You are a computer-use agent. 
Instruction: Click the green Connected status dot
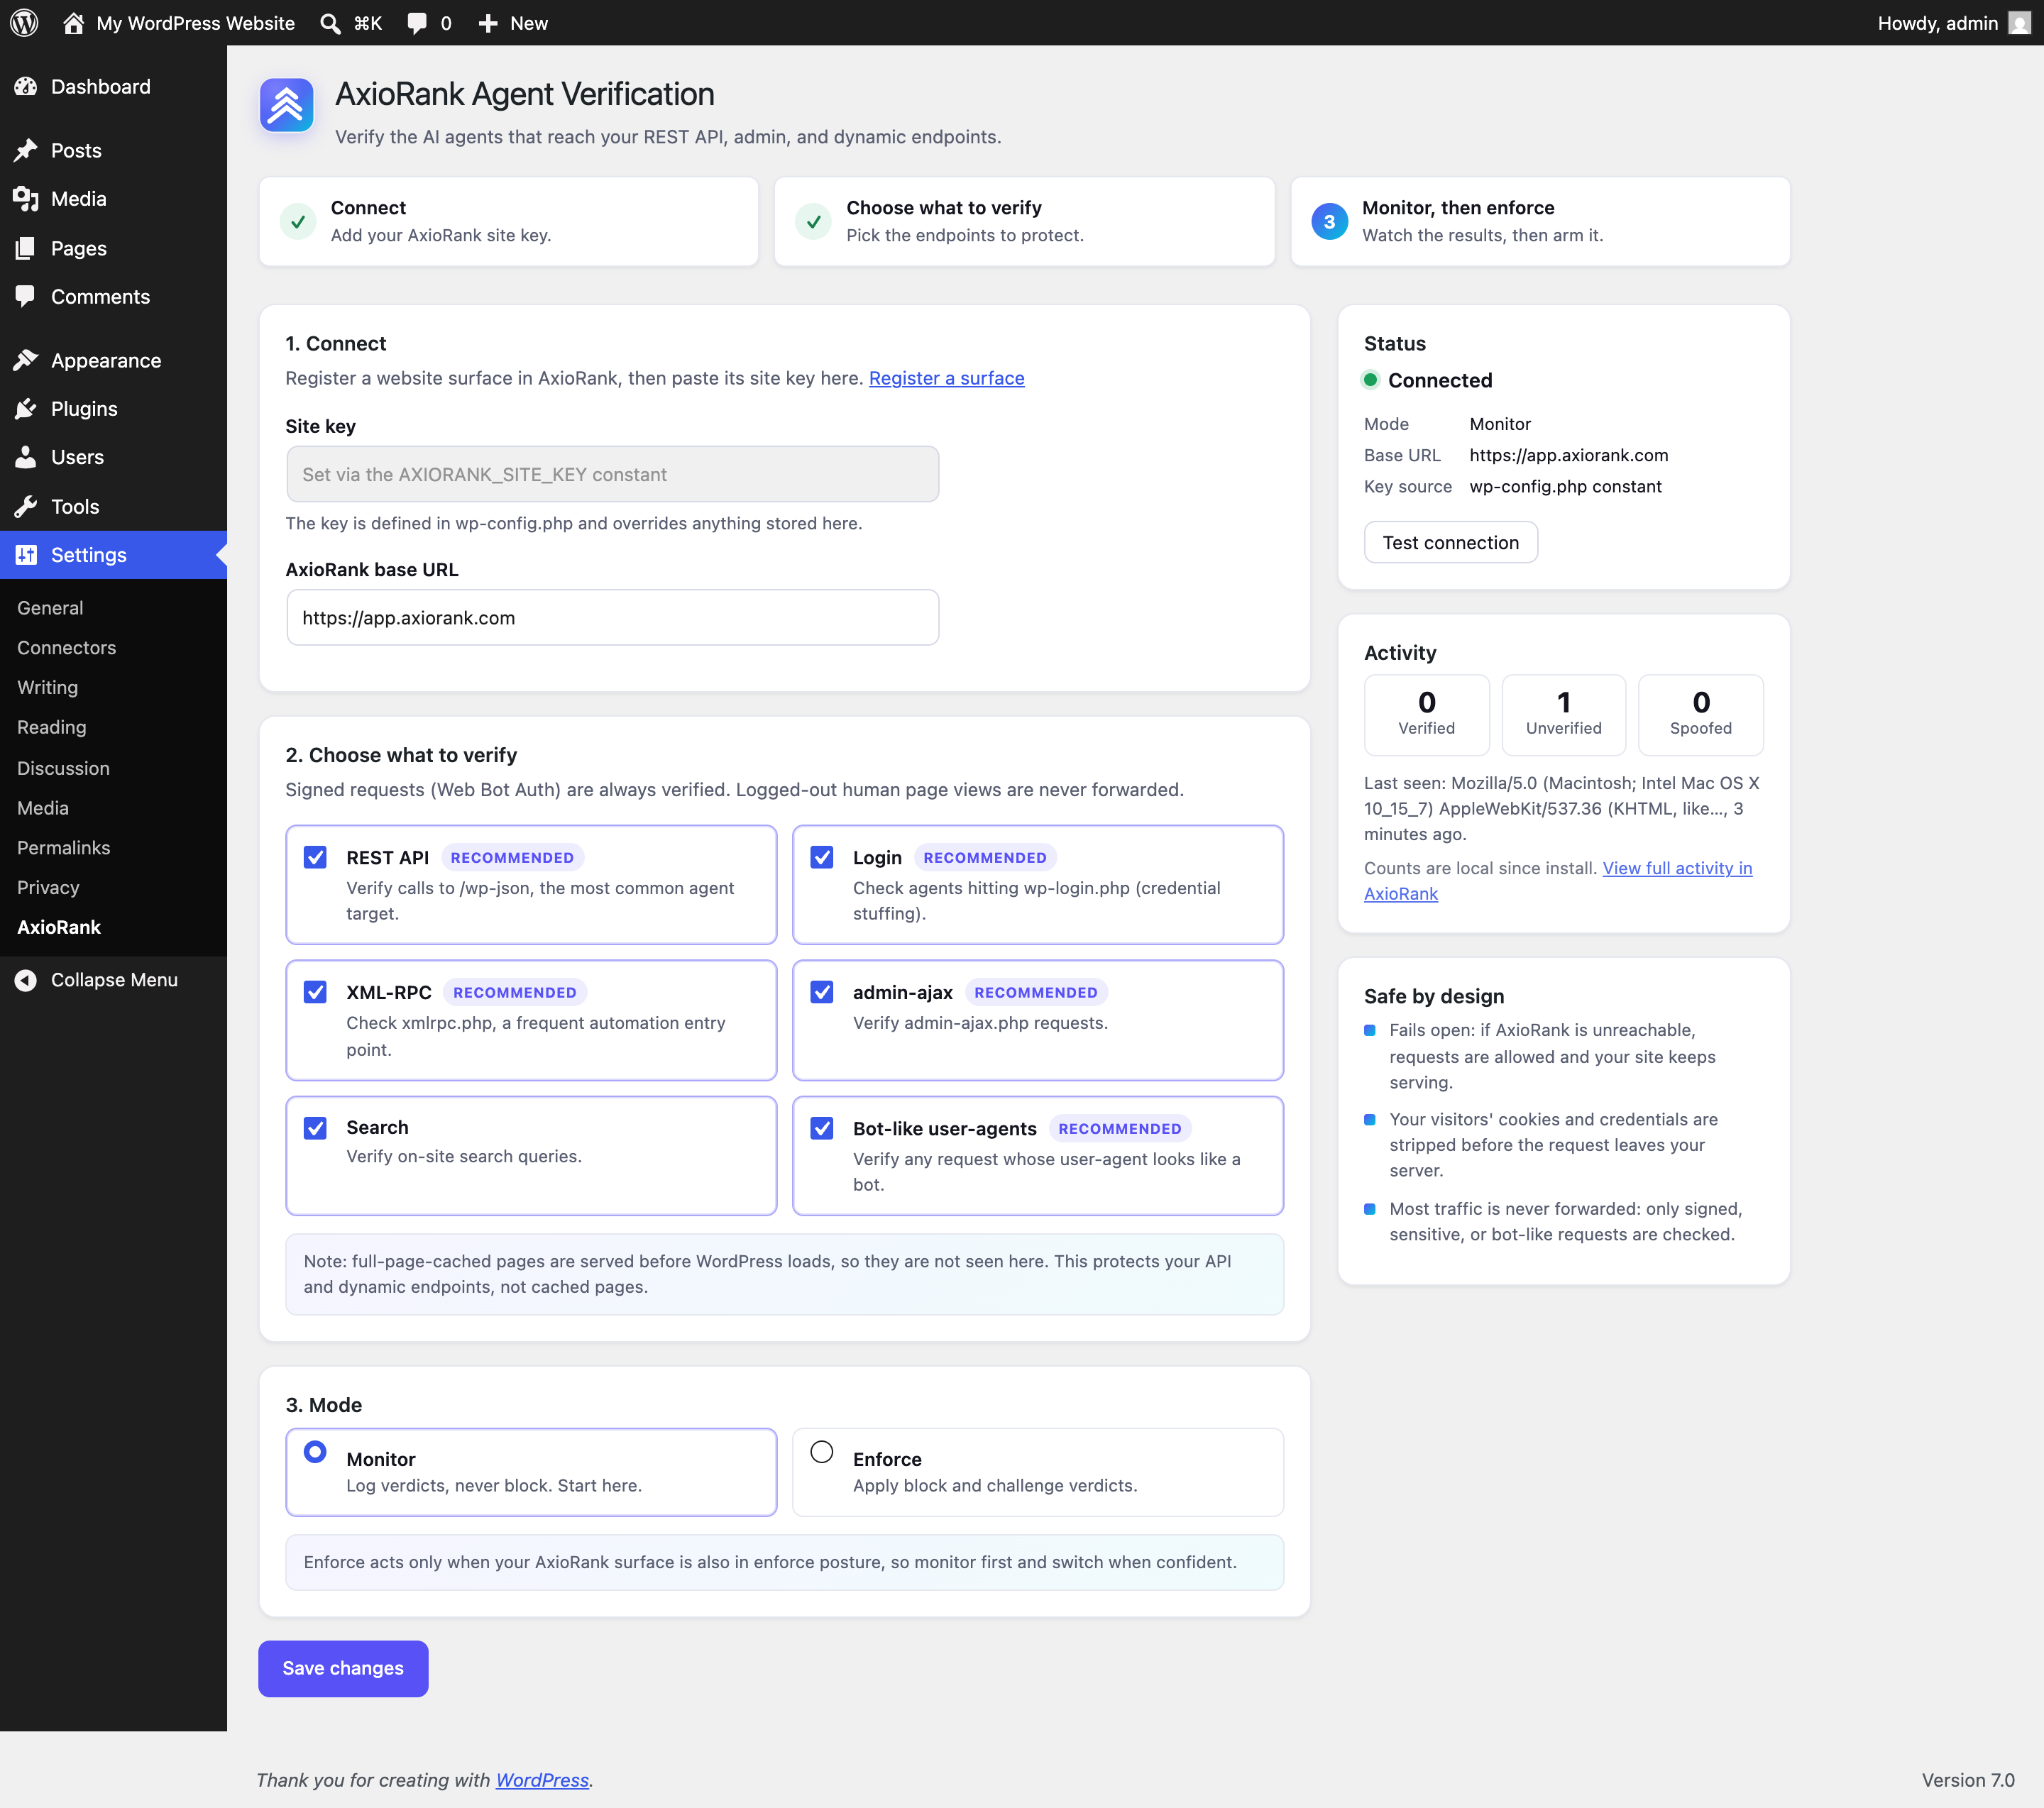pos(1371,380)
